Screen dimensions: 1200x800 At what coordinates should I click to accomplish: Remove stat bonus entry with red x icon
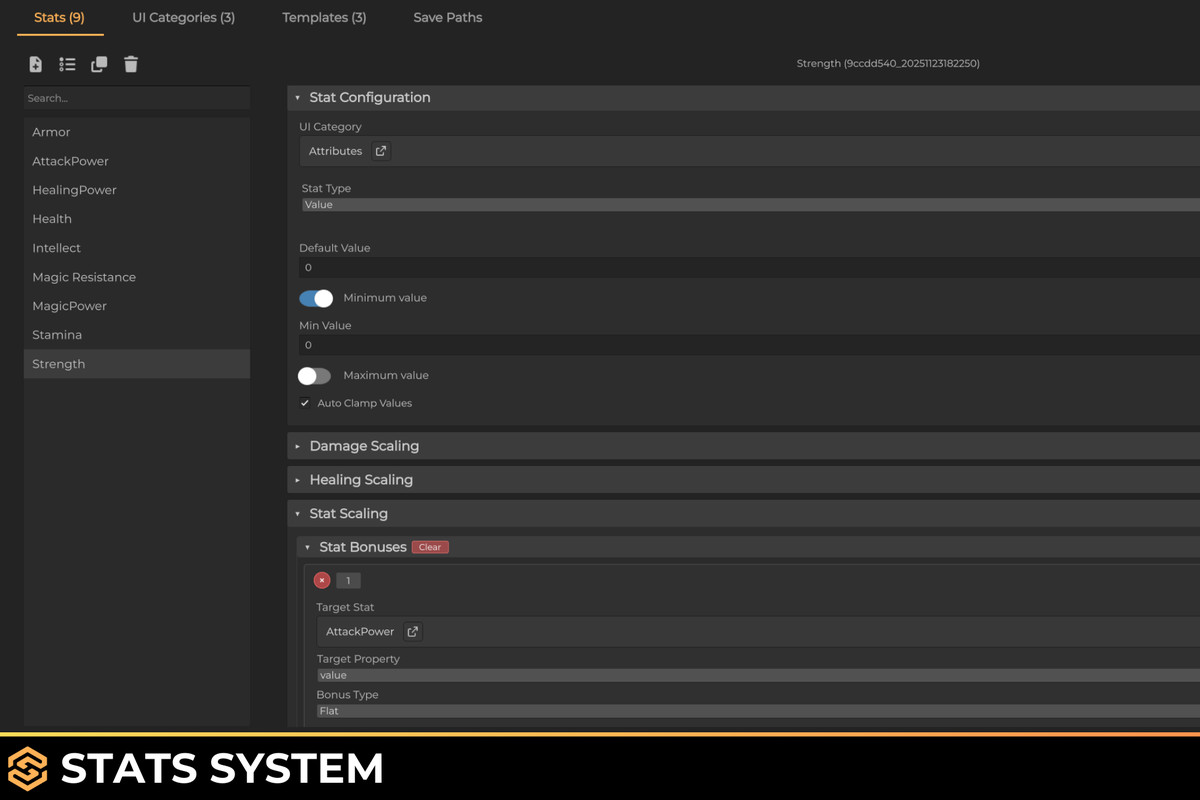pyautogui.click(x=321, y=580)
